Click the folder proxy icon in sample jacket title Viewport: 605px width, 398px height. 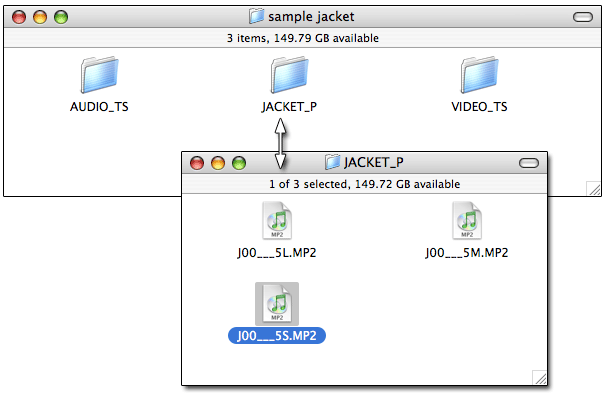256,17
